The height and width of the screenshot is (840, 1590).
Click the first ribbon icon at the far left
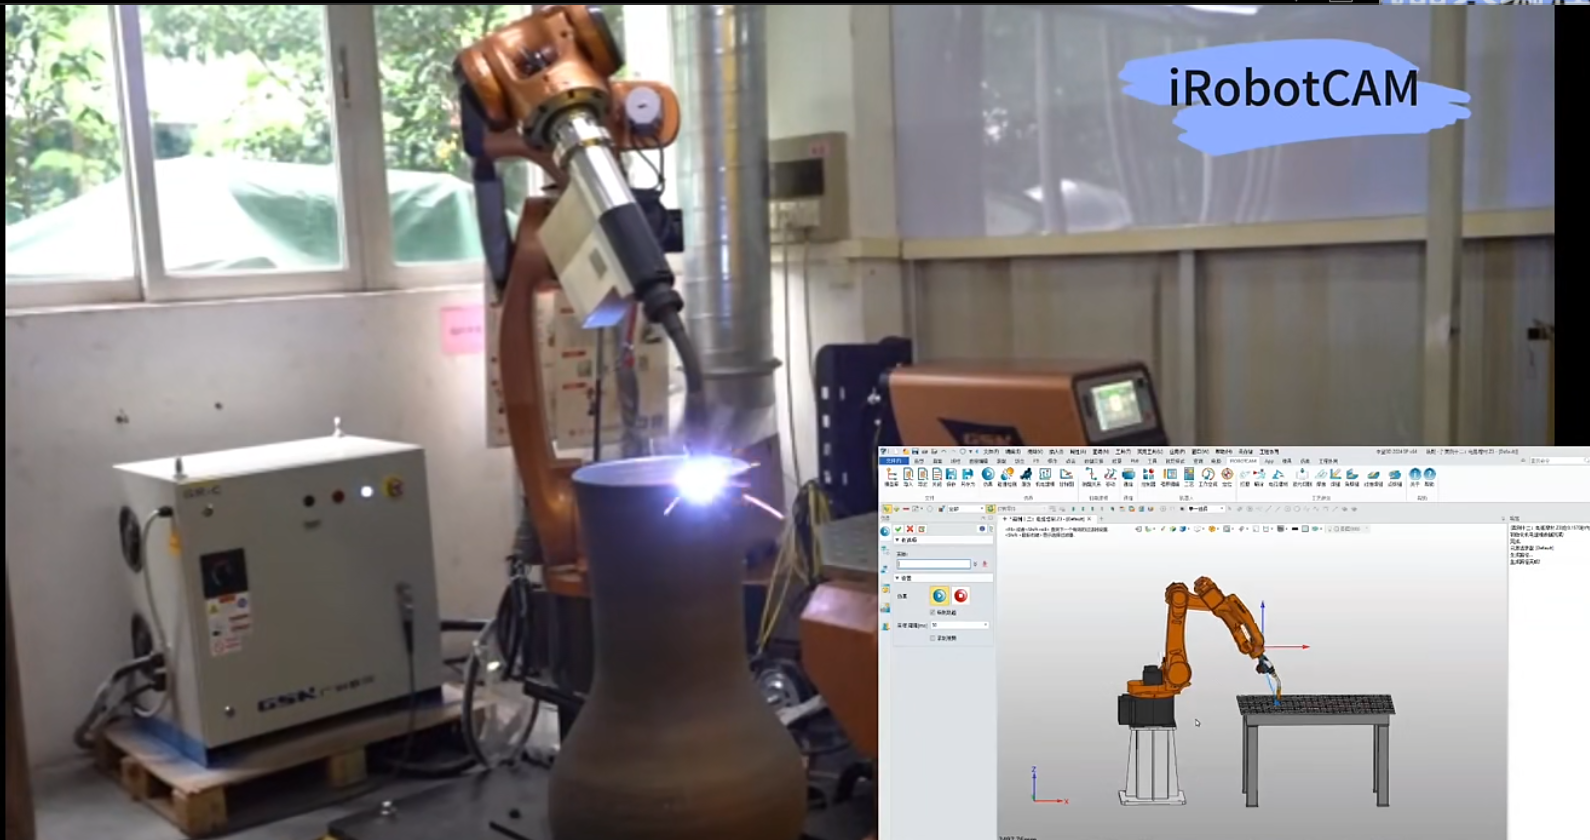[x=892, y=475]
